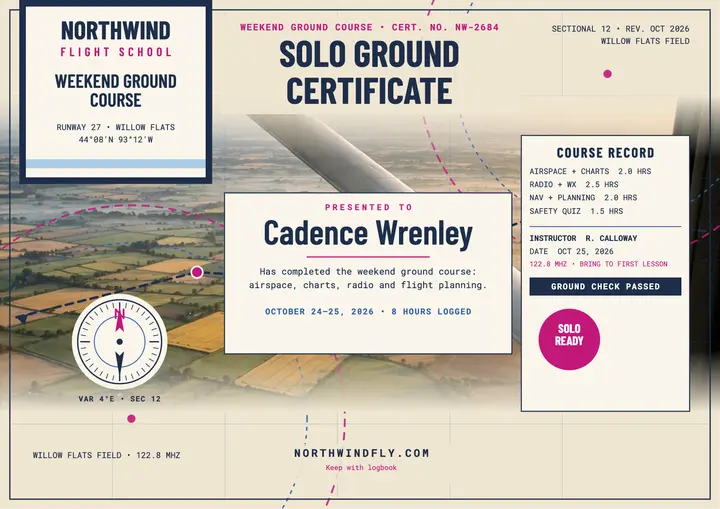Viewport: 720px width, 509px height.
Task: Click the NORTHWIND logo title
Action: [116, 31]
